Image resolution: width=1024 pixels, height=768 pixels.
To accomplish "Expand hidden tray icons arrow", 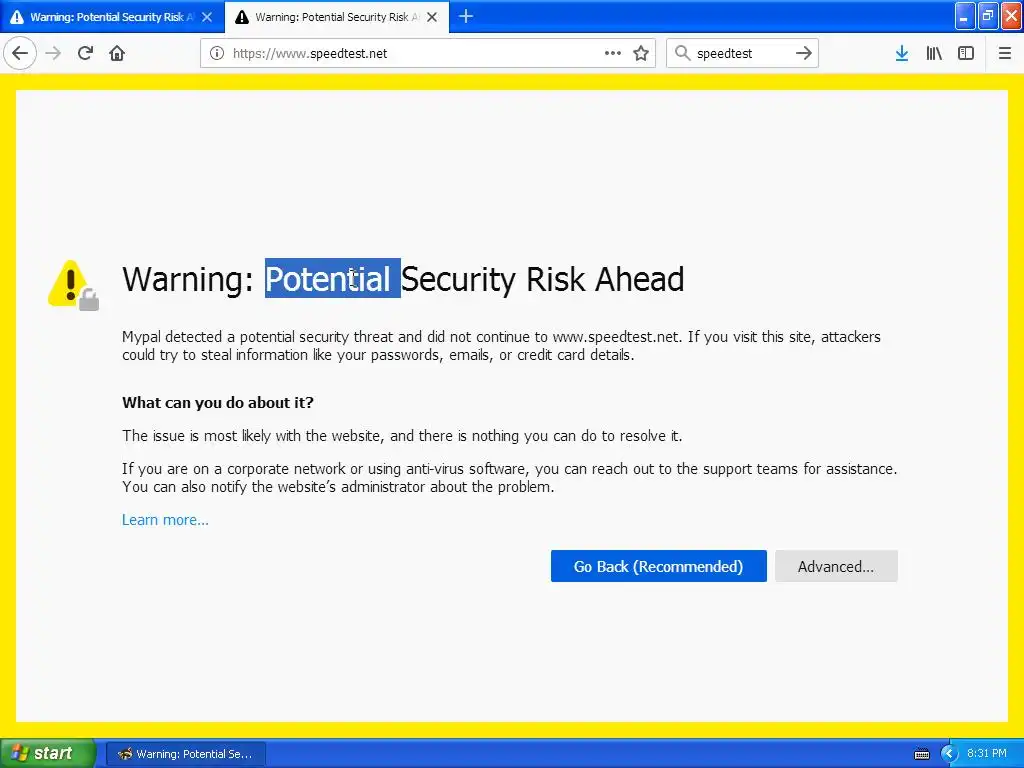I will pos(949,754).
